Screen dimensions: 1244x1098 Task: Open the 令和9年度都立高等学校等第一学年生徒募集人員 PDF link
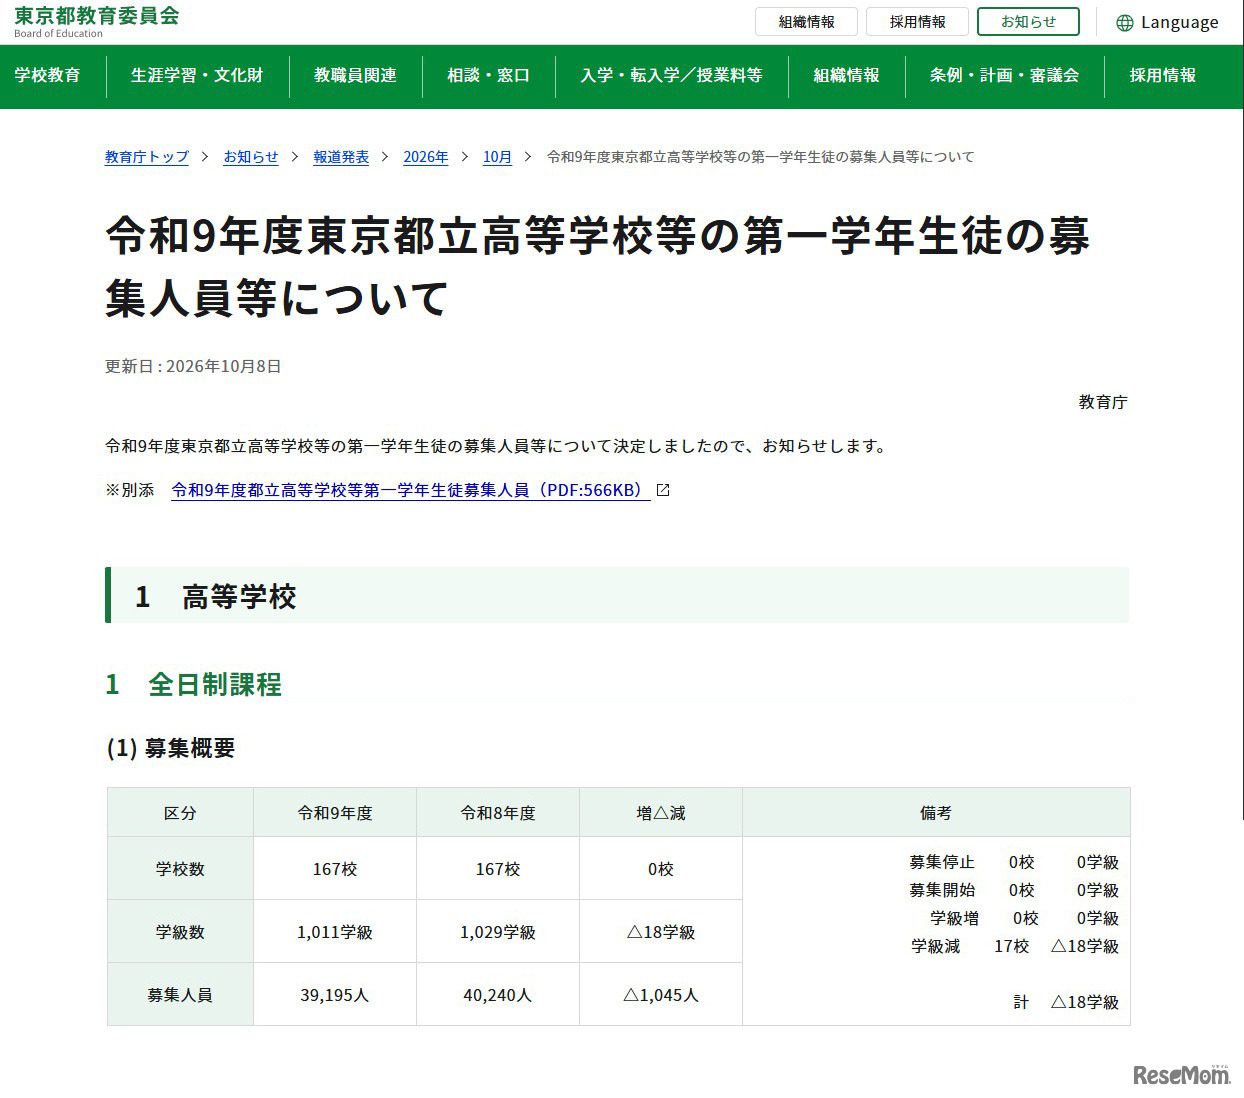[x=411, y=490]
